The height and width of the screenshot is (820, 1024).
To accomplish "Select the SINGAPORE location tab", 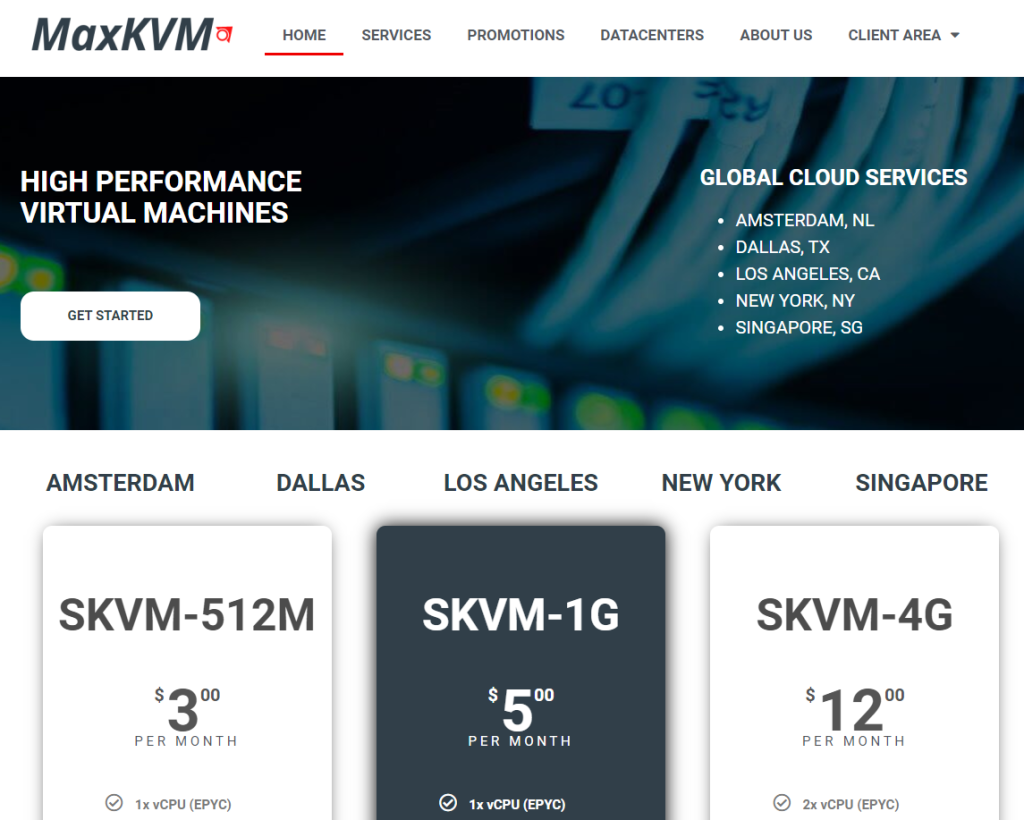I will click(x=921, y=483).
